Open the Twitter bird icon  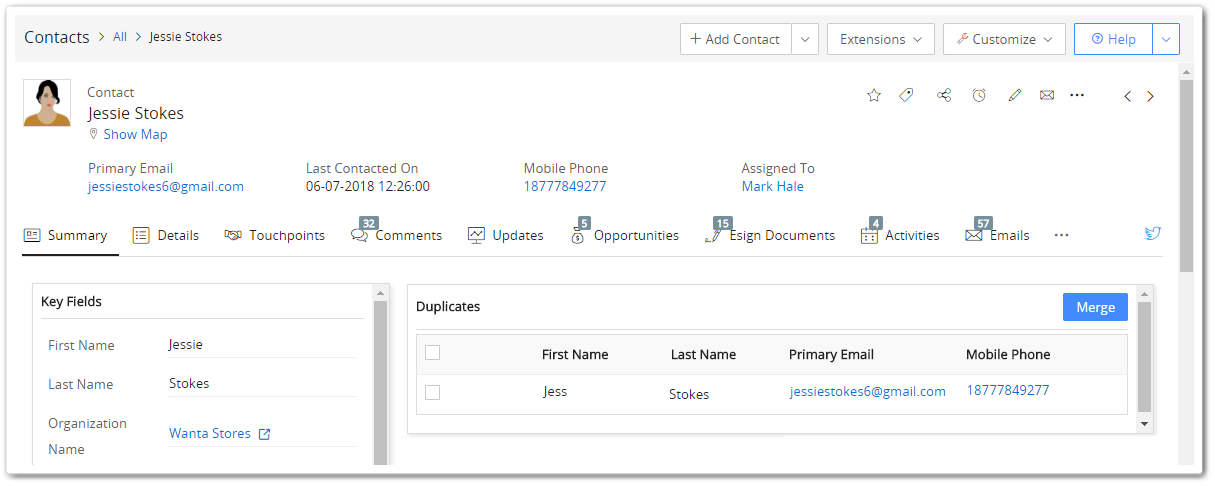point(1152,234)
